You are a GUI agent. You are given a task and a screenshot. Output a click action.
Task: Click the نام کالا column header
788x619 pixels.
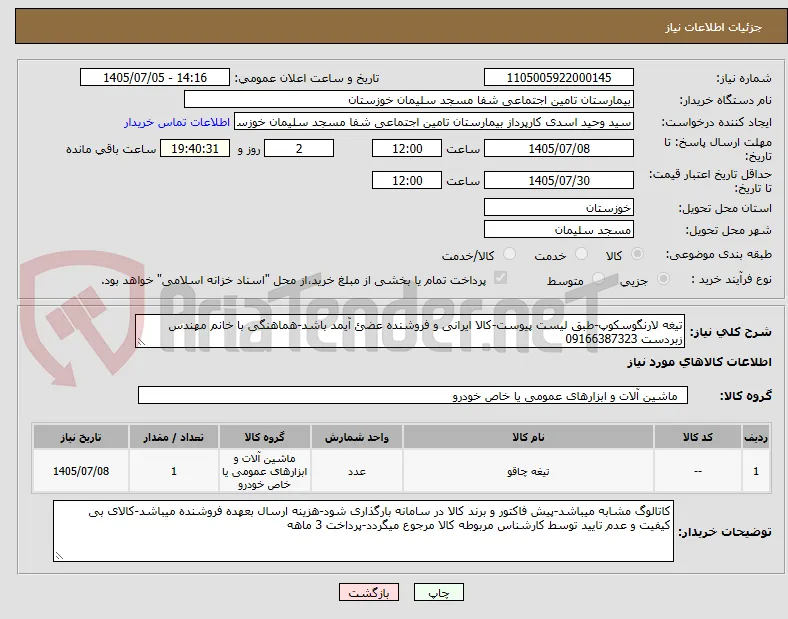(x=528, y=437)
